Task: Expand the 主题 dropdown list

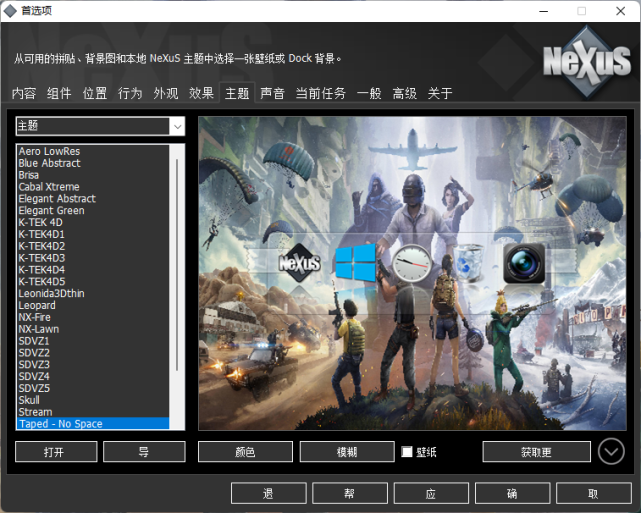Action: click(x=177, y=126)
